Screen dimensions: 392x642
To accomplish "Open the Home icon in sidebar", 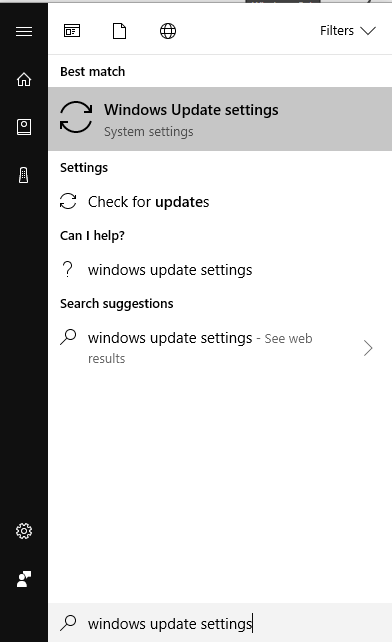I will [x=24, y=79].
